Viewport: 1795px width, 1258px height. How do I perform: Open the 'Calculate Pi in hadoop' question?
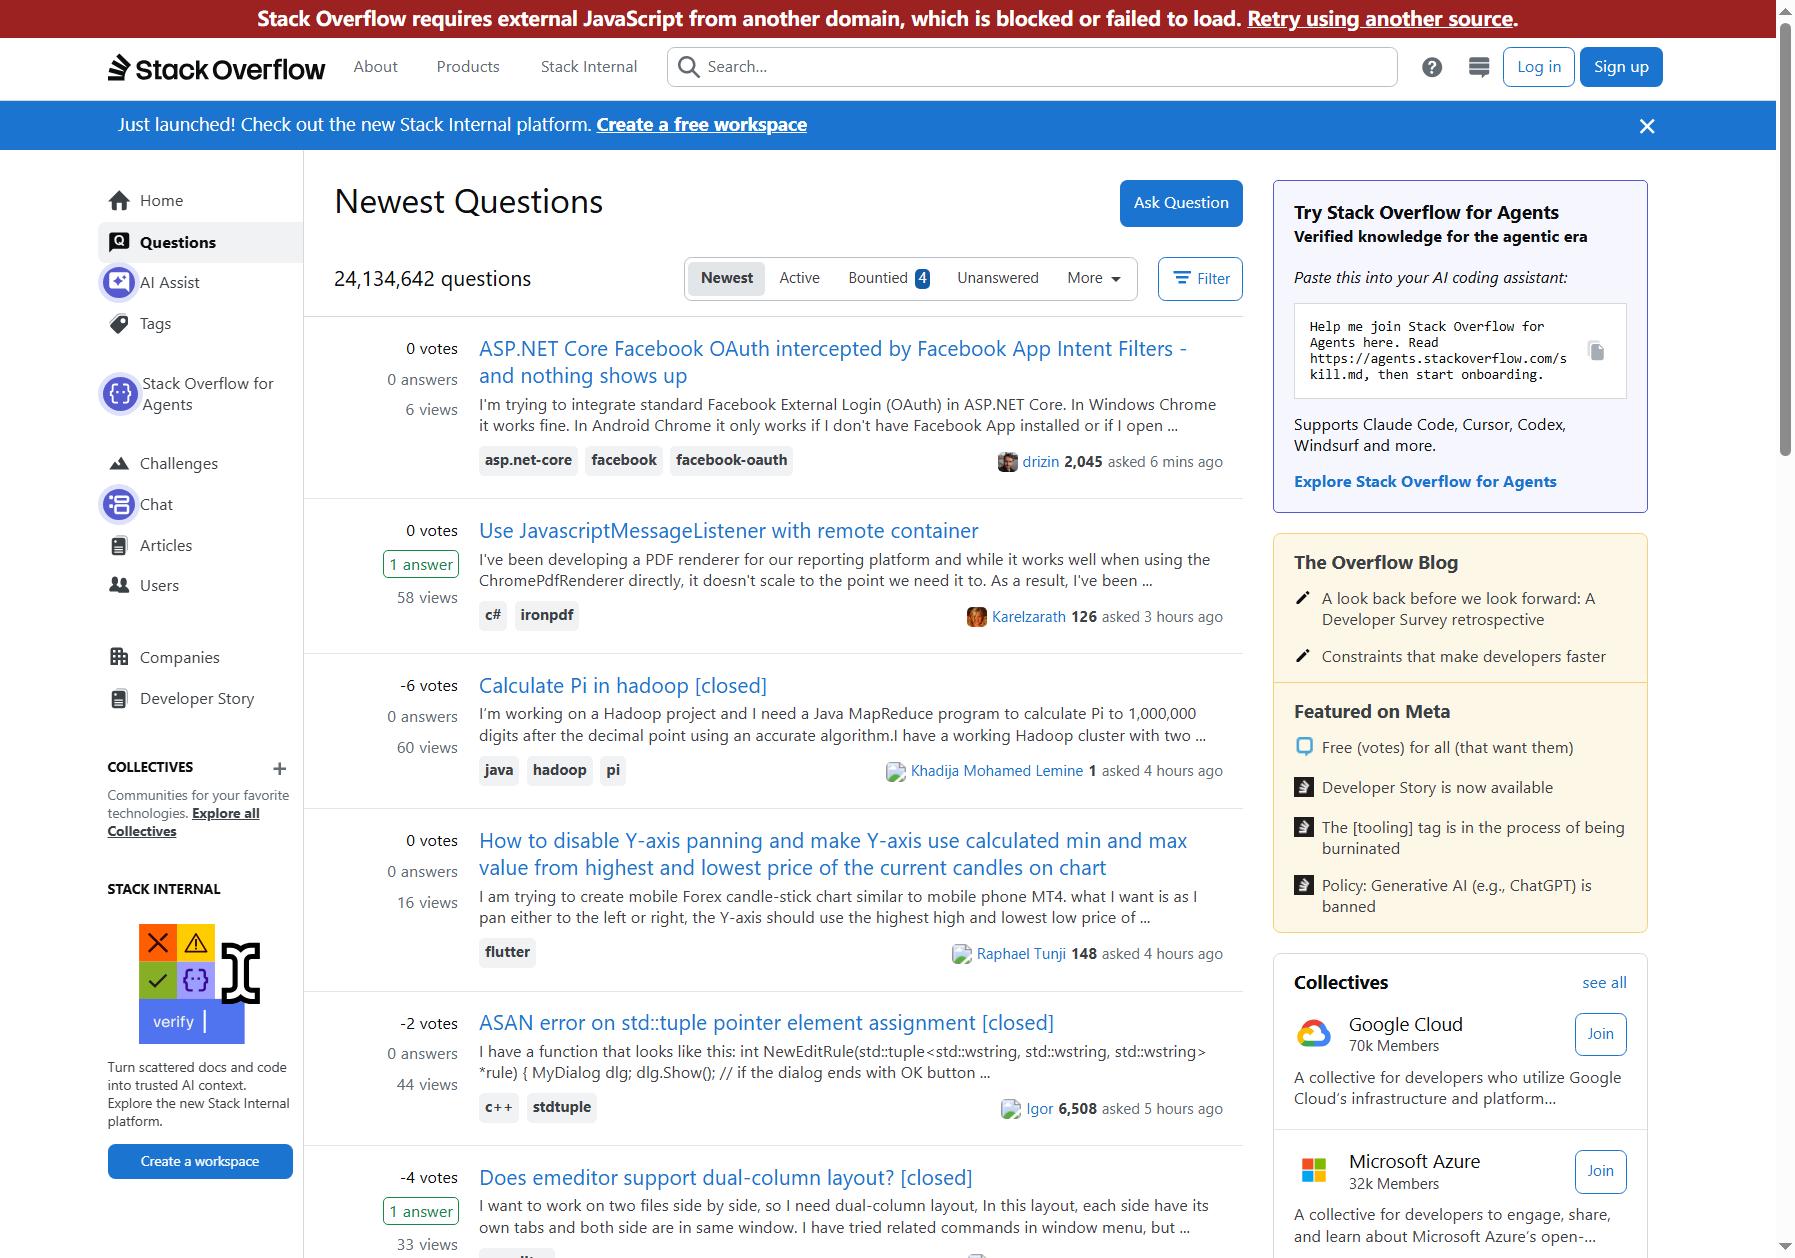pyautogui.click(x=623, y=686)
